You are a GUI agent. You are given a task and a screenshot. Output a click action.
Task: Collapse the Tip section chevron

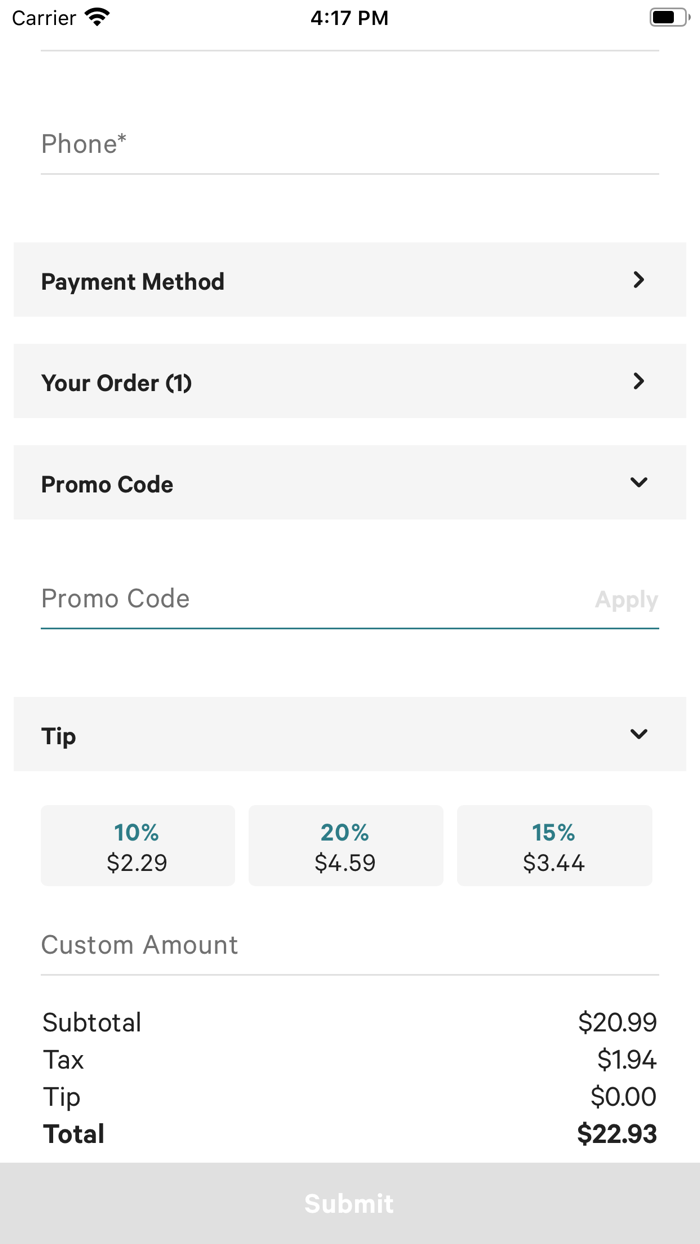(x=639, y=734)
